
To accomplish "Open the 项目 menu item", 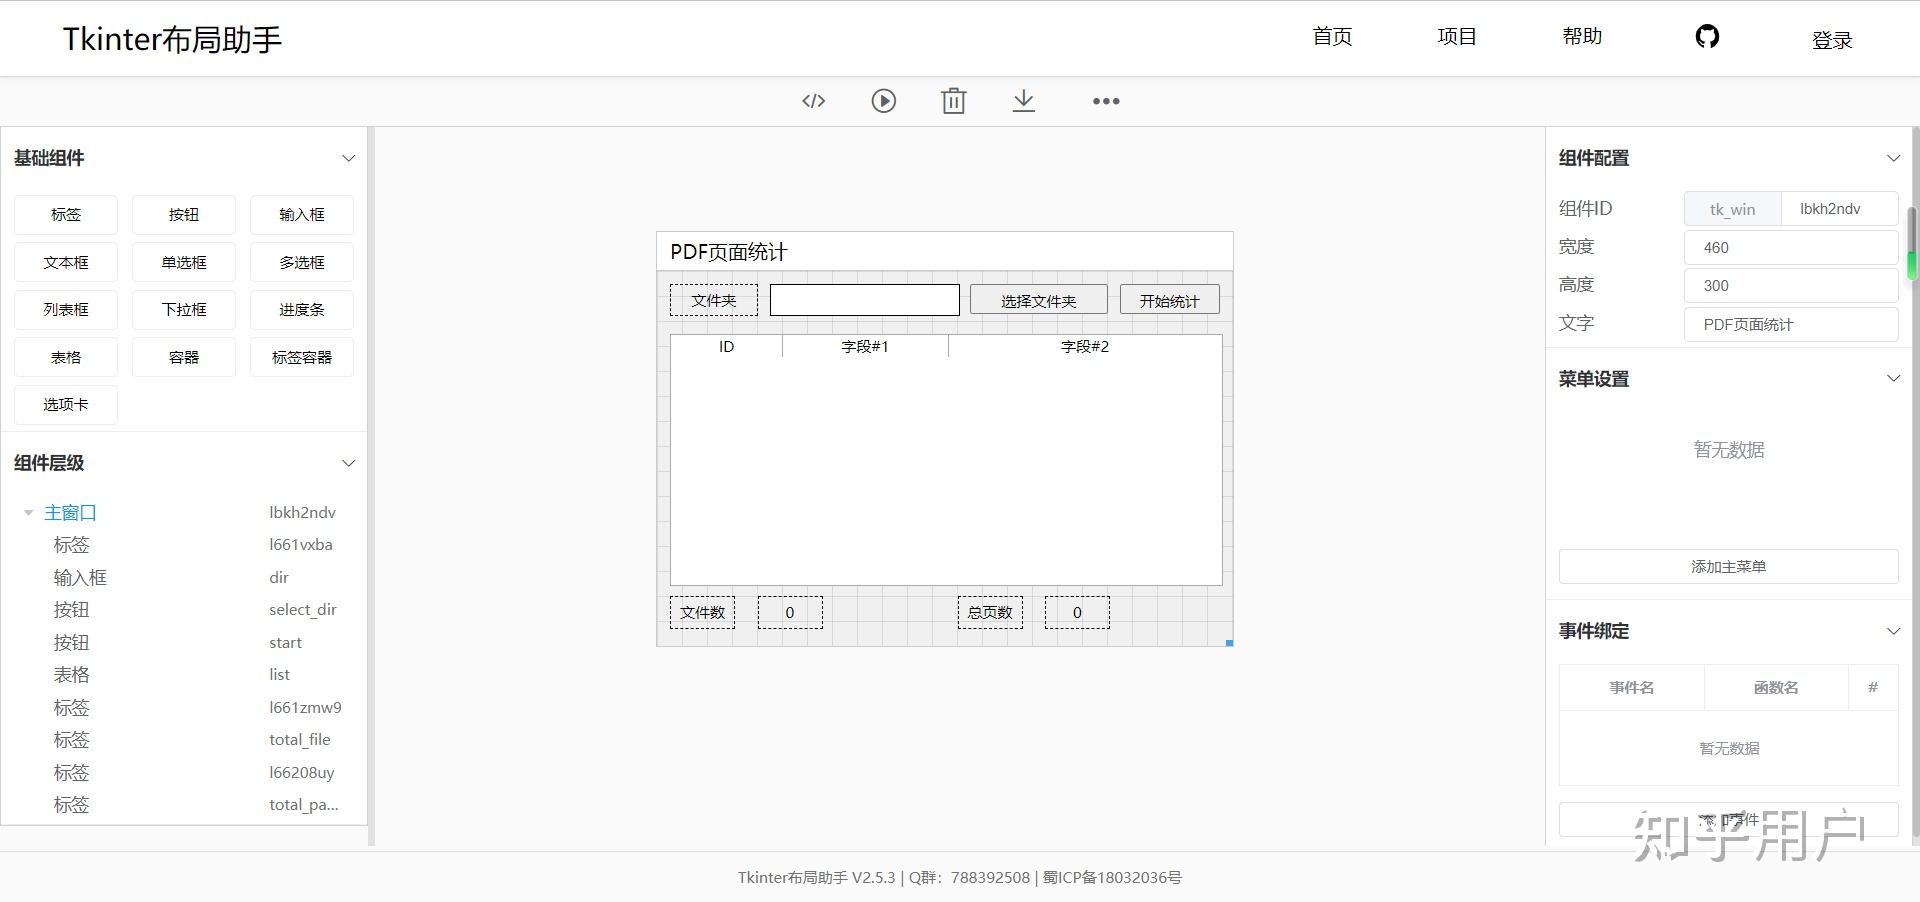I will (1456, 36).
